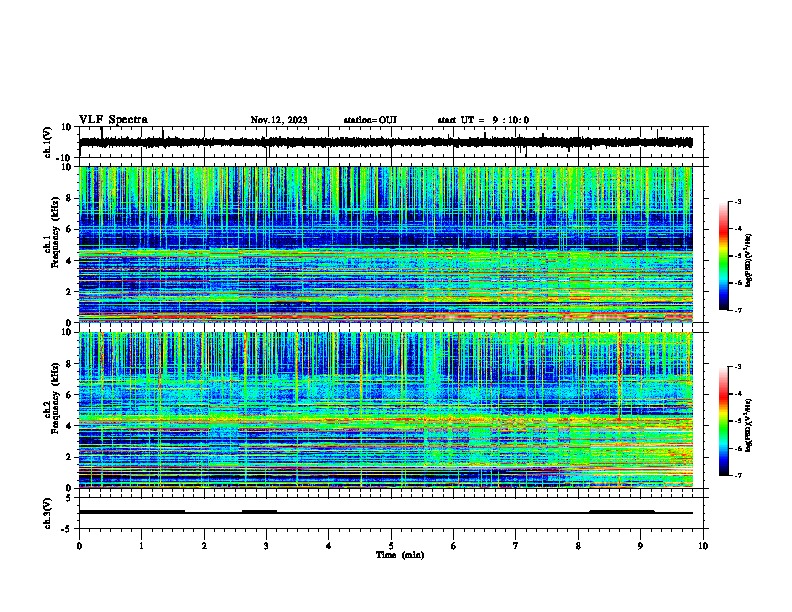
Task: Click the ch.2 Frequency (kHz) axis label
Action: pyautogui.click(x=51, y=398)
